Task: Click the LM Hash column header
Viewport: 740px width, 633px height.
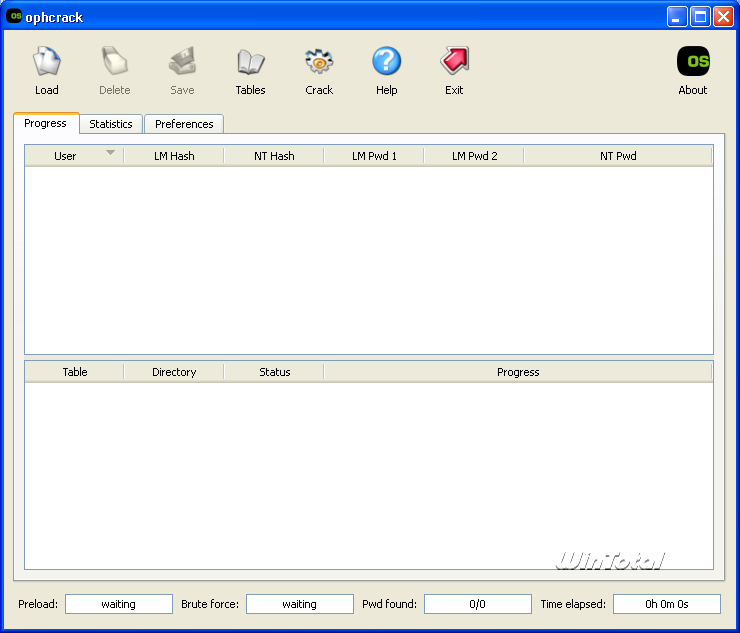Action: coord(174,156)
